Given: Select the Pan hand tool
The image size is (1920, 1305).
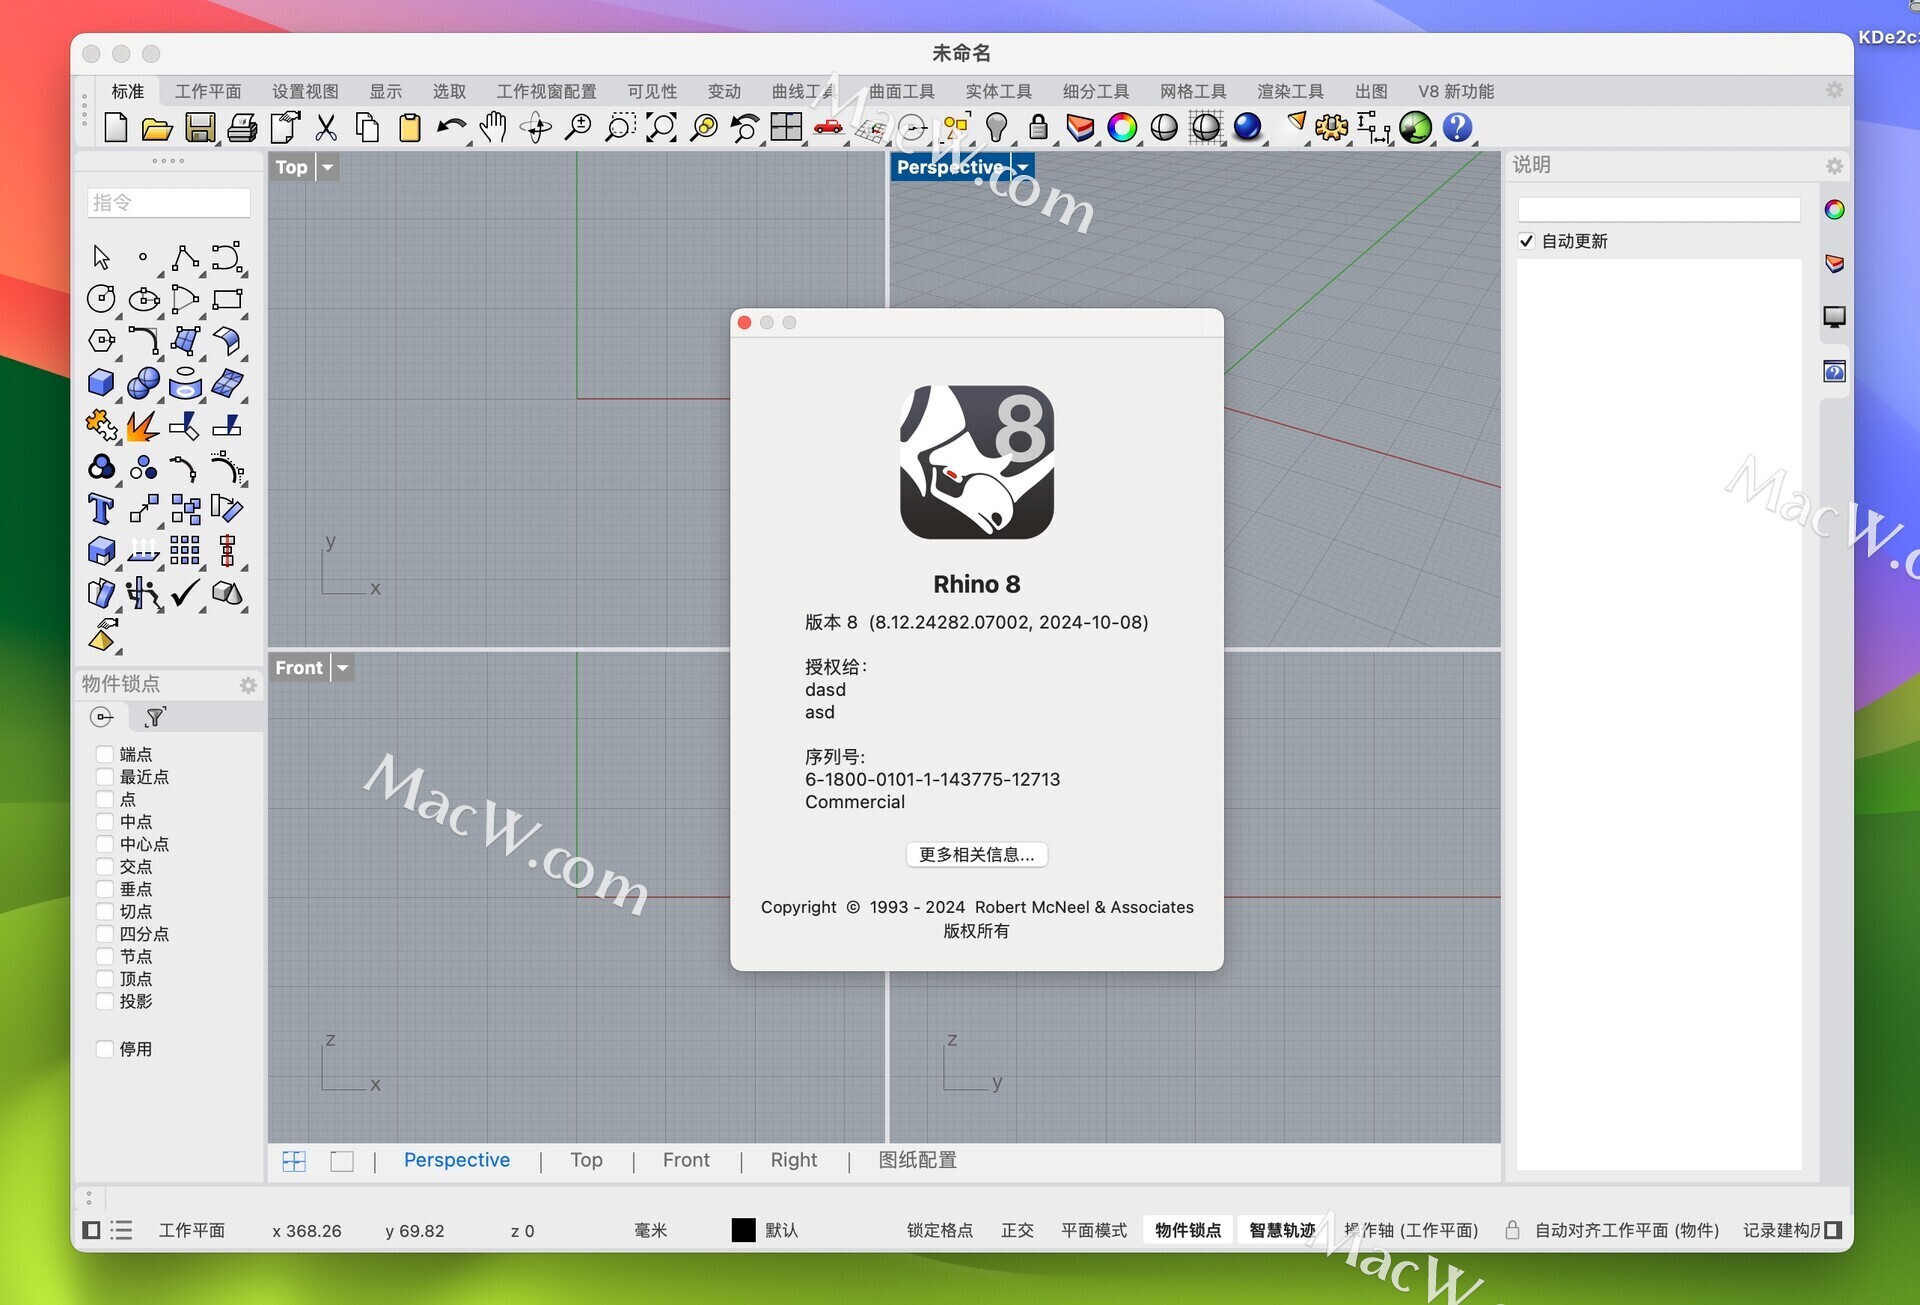Looking at the screenshot, I should click(x=493, y=127).
